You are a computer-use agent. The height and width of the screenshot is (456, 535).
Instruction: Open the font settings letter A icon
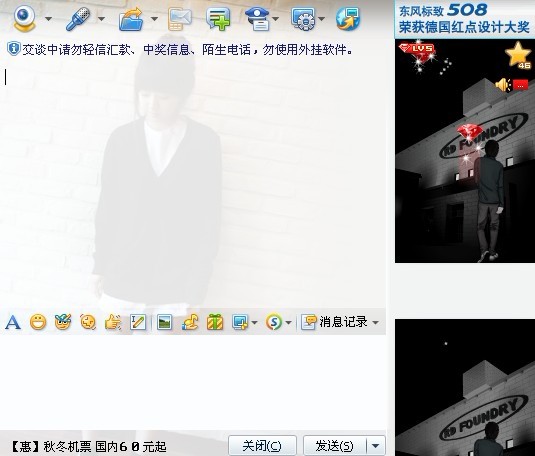tap(13, 322)
